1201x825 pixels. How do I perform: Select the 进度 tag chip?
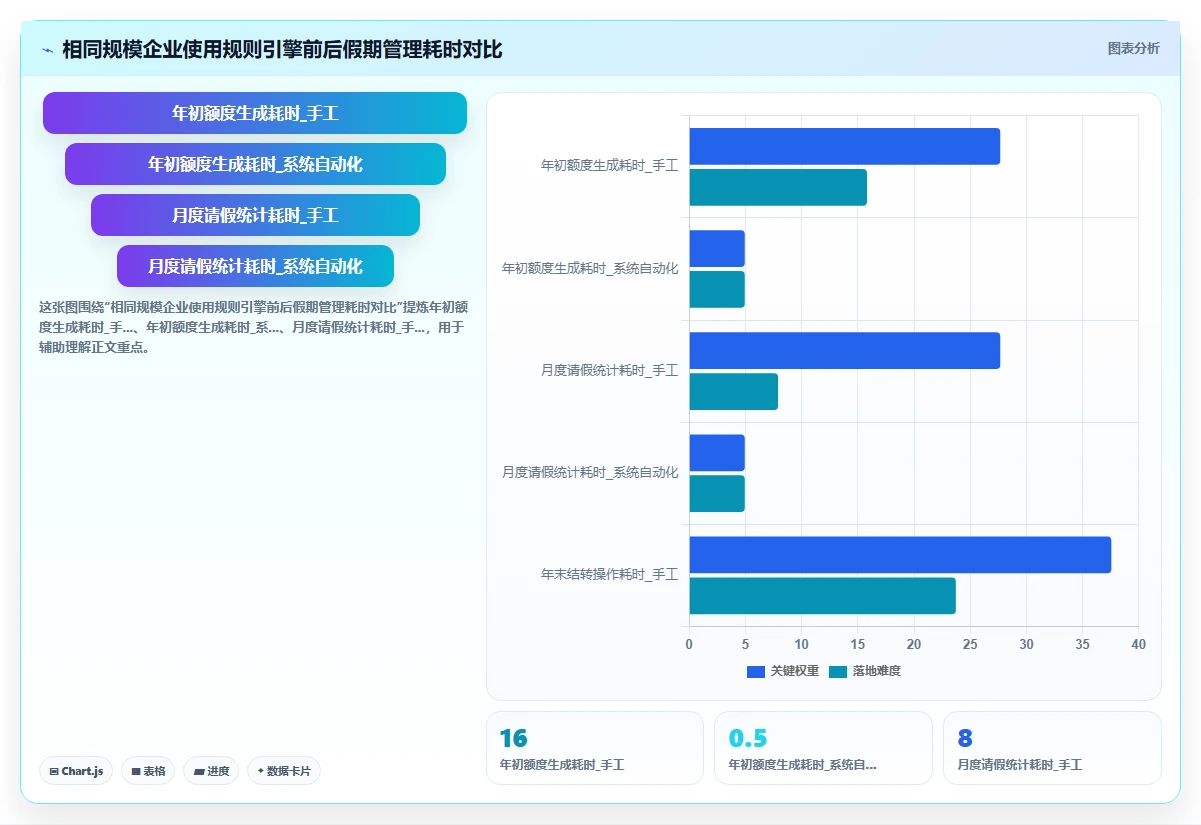tap(211, 771)
